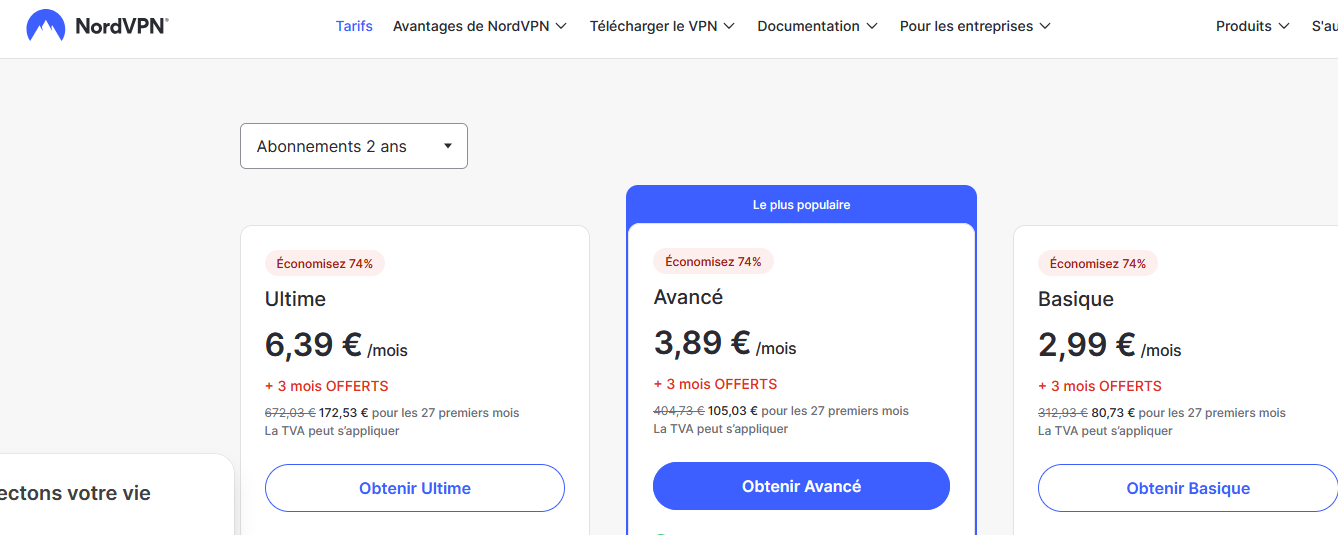The width and height of the screenshot is (1338, 535).
Task: Click the 172,53 € total price text
Action: (x=344, y=412)
